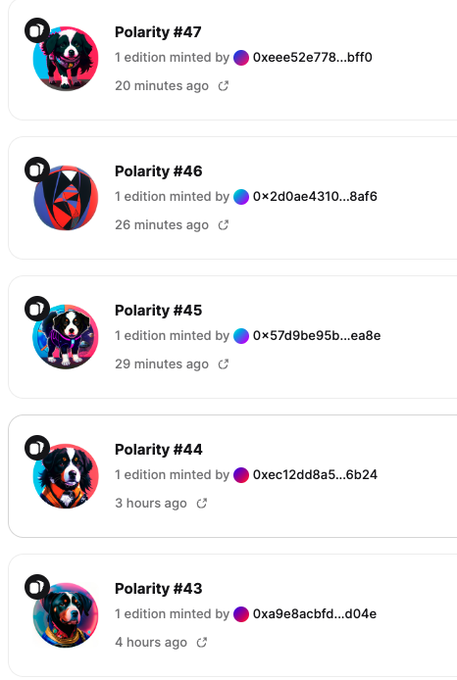The image size is (457, 680).
Task: Open minter address 0xa9e8acbfd...d04e
Action: (x=314, y=614)
